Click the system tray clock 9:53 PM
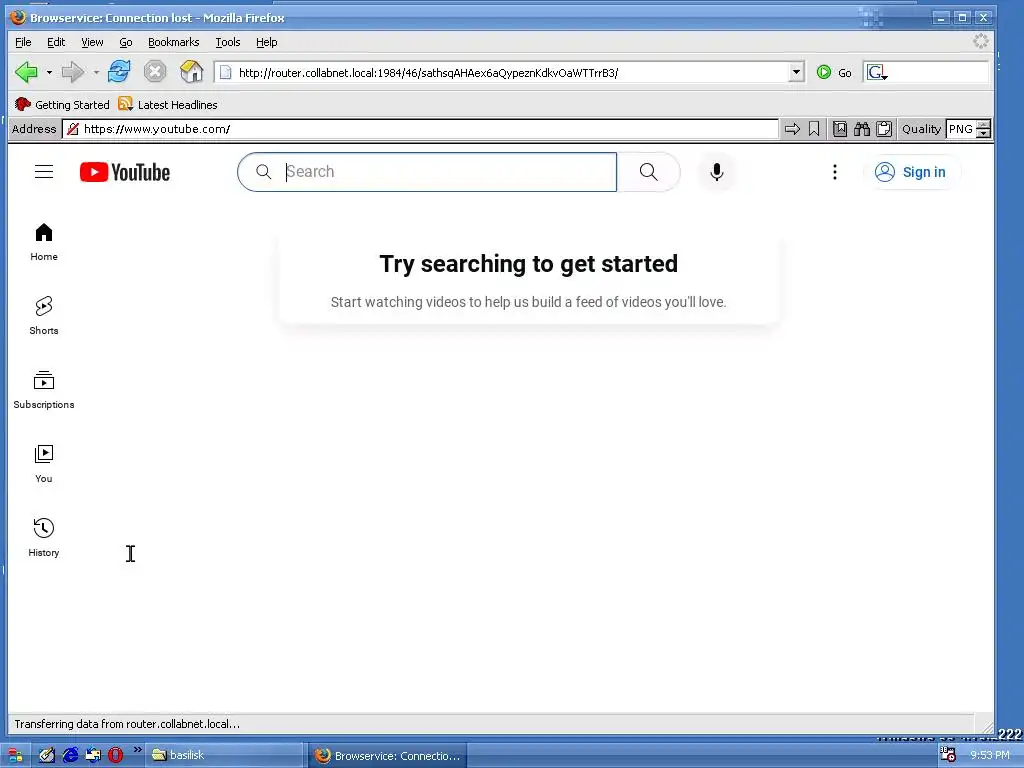 click(989, 755)
